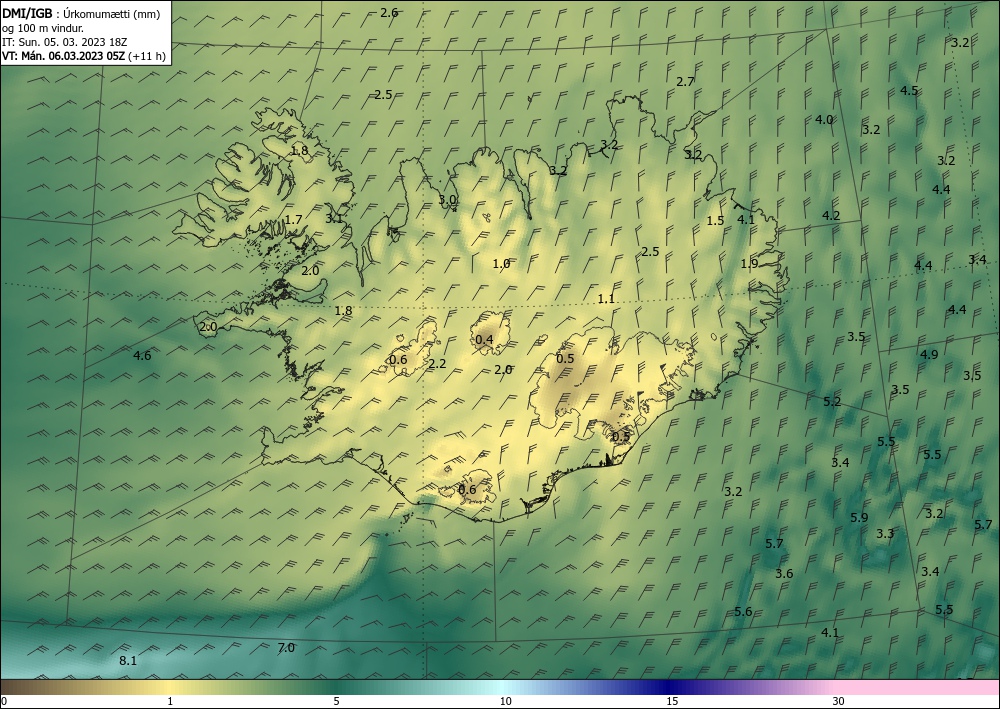
Task: Click the 7.0 value south of Iceland
Action: click(x=286, y=648)
